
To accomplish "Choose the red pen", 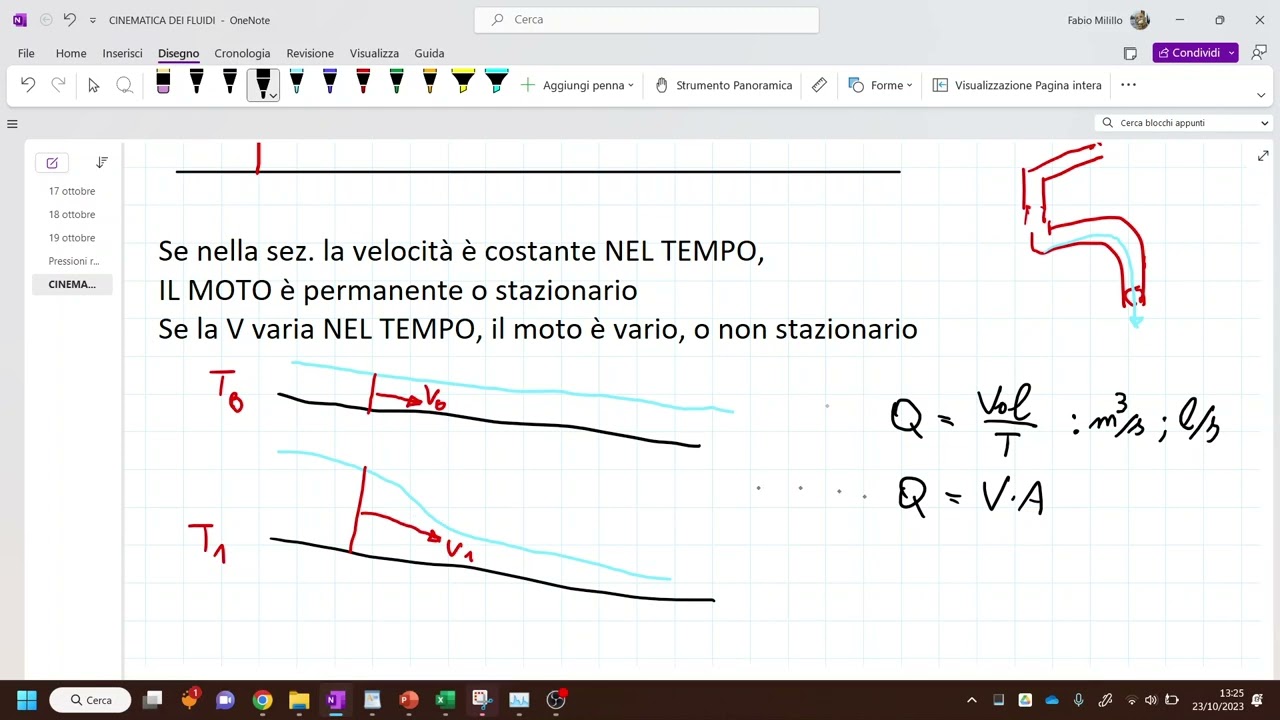I will (363, 83).
